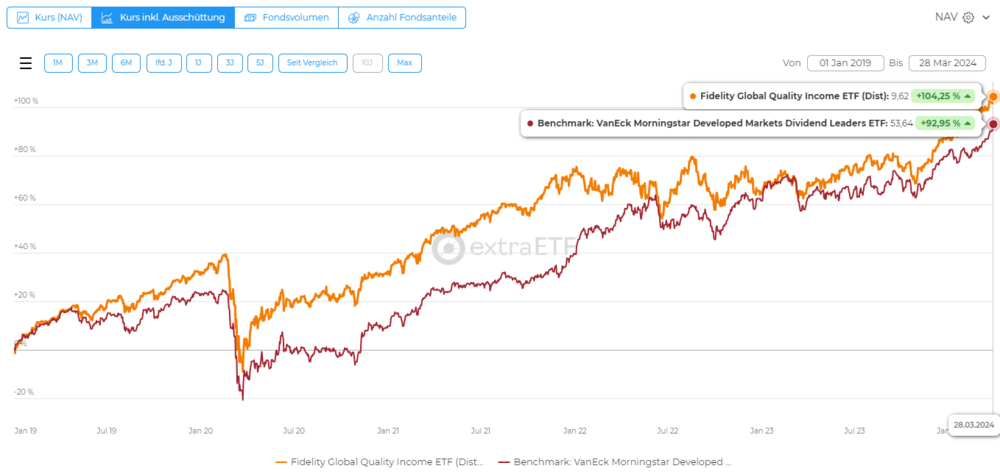Screen dimensions: 1000x474
Task: Click the Seit Vergleich range button
Action: pos(312,63)
